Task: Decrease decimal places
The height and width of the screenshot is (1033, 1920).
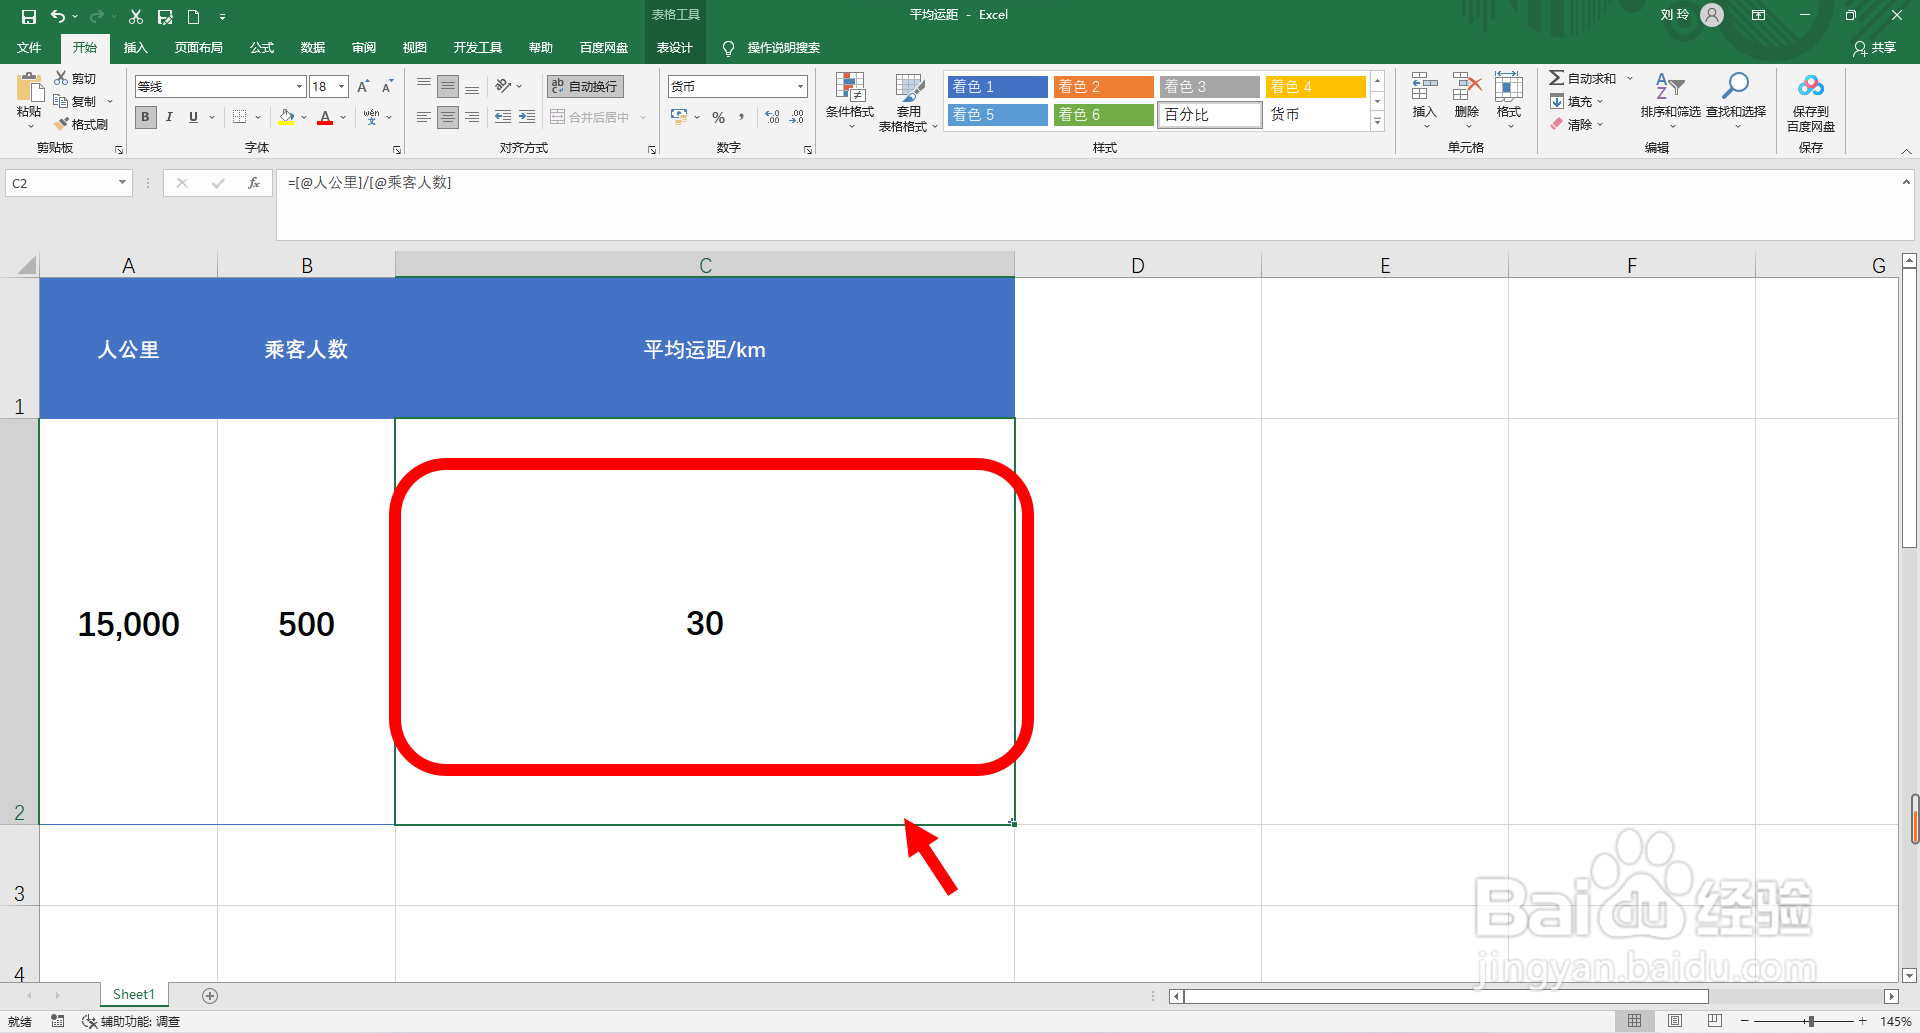Action: [x=797, y=117]
